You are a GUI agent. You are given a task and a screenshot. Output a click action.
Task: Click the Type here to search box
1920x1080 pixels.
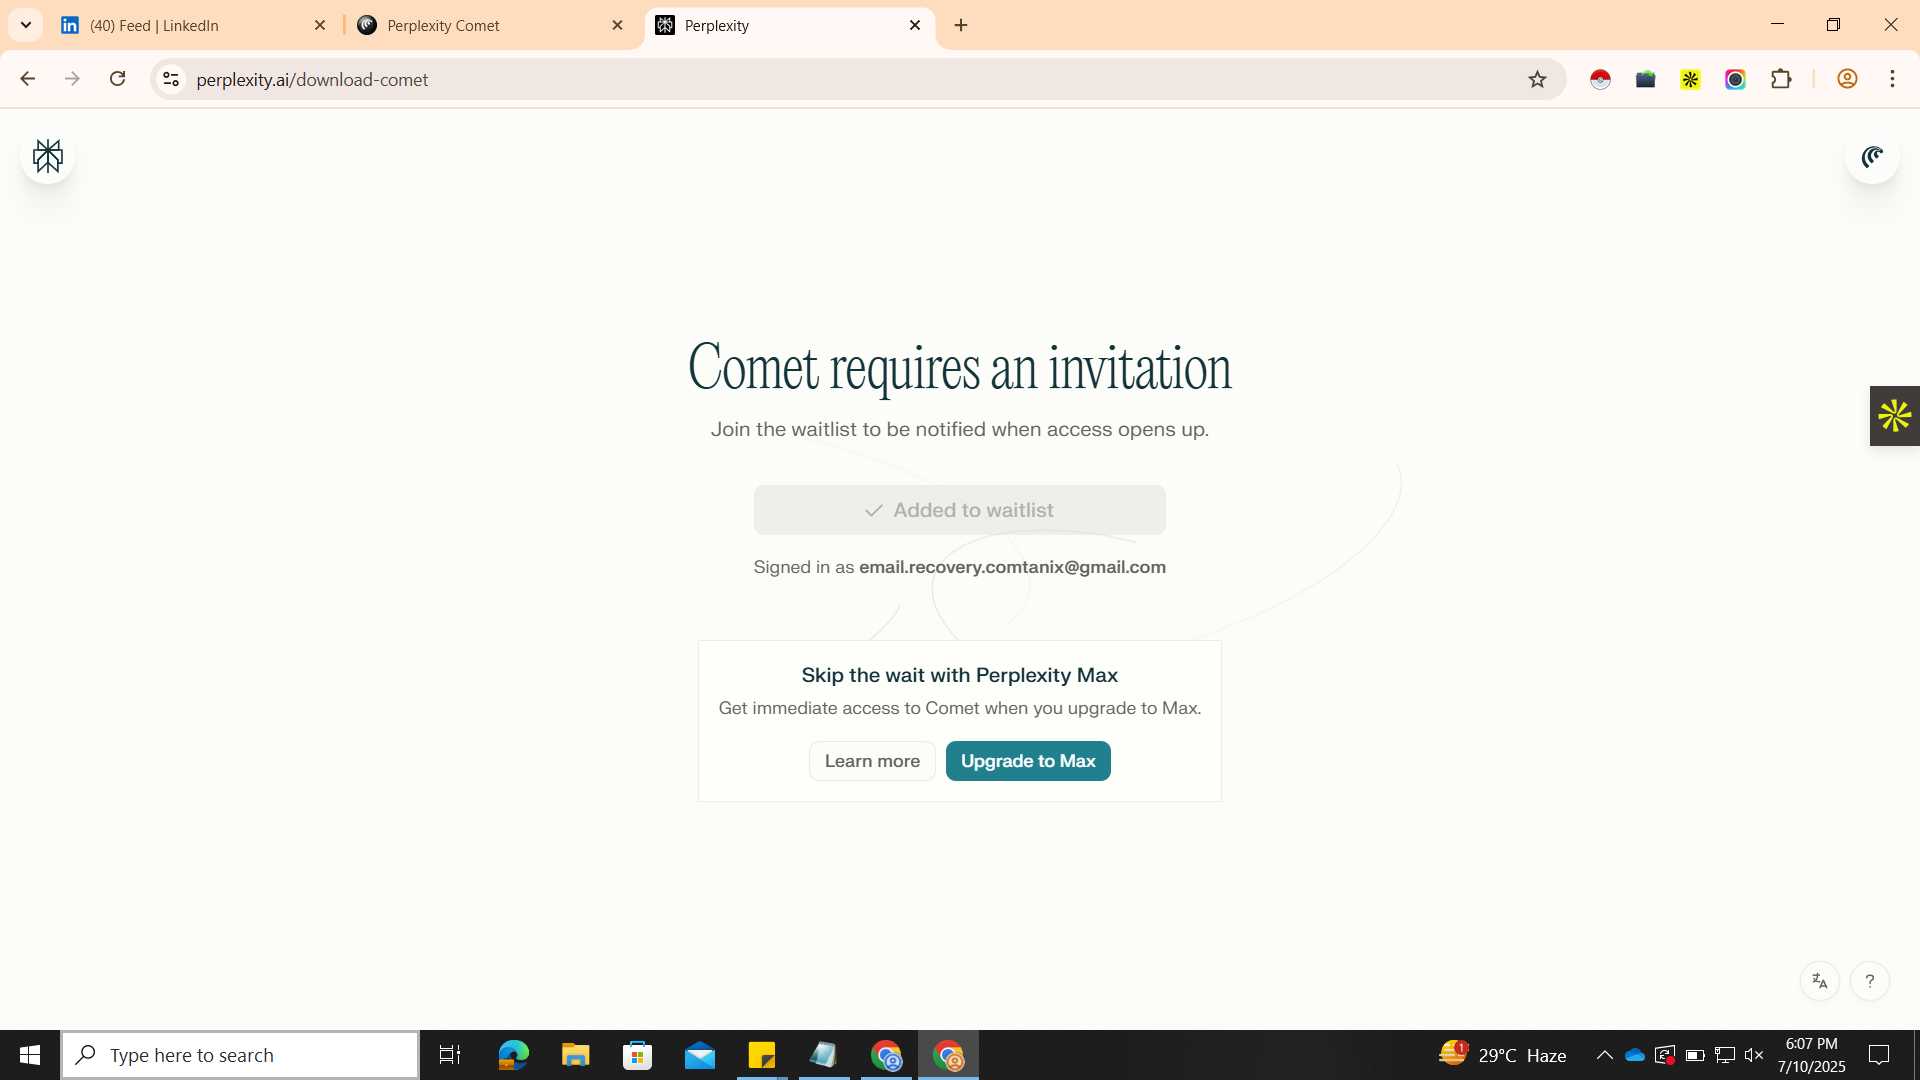(x=240, y=1055)
